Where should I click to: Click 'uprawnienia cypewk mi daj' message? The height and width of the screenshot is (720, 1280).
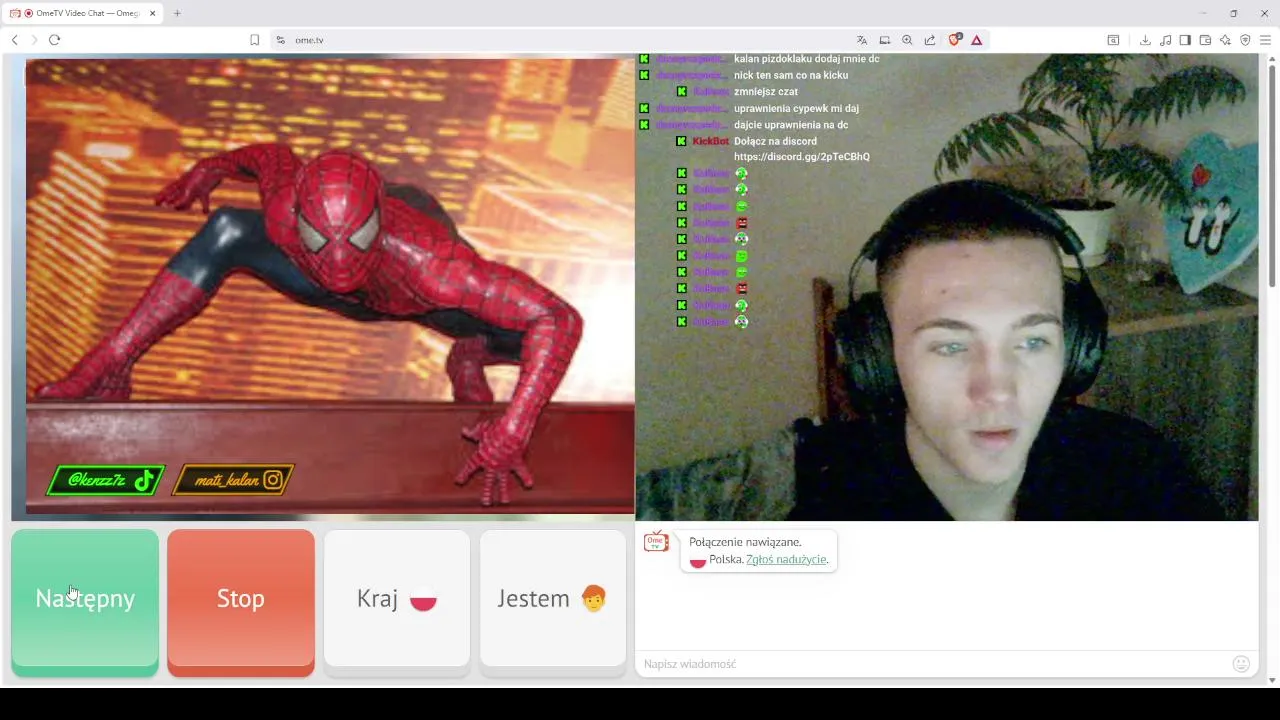(796, 108)
